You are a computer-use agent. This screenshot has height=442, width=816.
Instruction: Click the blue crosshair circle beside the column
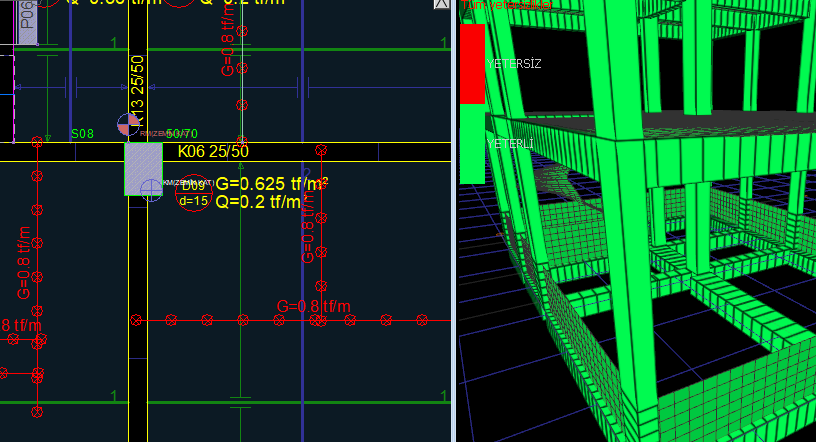151,190
